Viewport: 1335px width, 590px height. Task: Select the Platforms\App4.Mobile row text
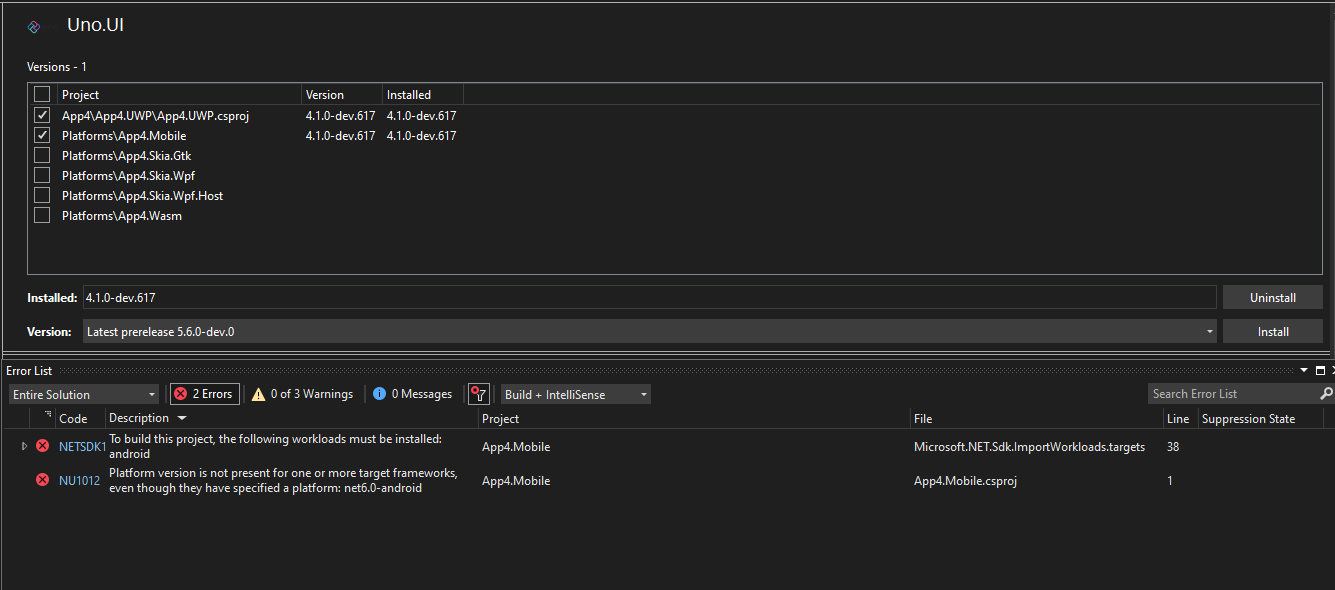click(x=124, y=136)
